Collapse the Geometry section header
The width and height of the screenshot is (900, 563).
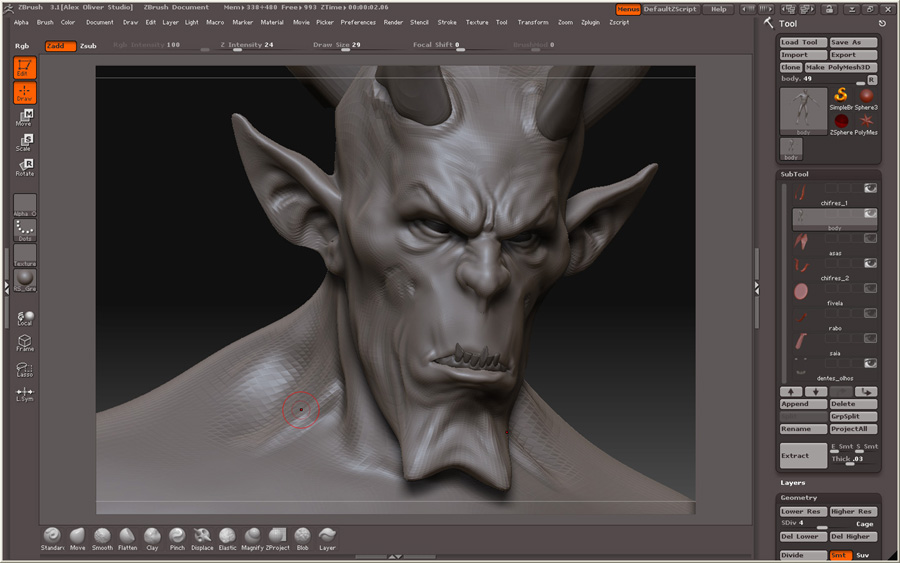point(798,498)
